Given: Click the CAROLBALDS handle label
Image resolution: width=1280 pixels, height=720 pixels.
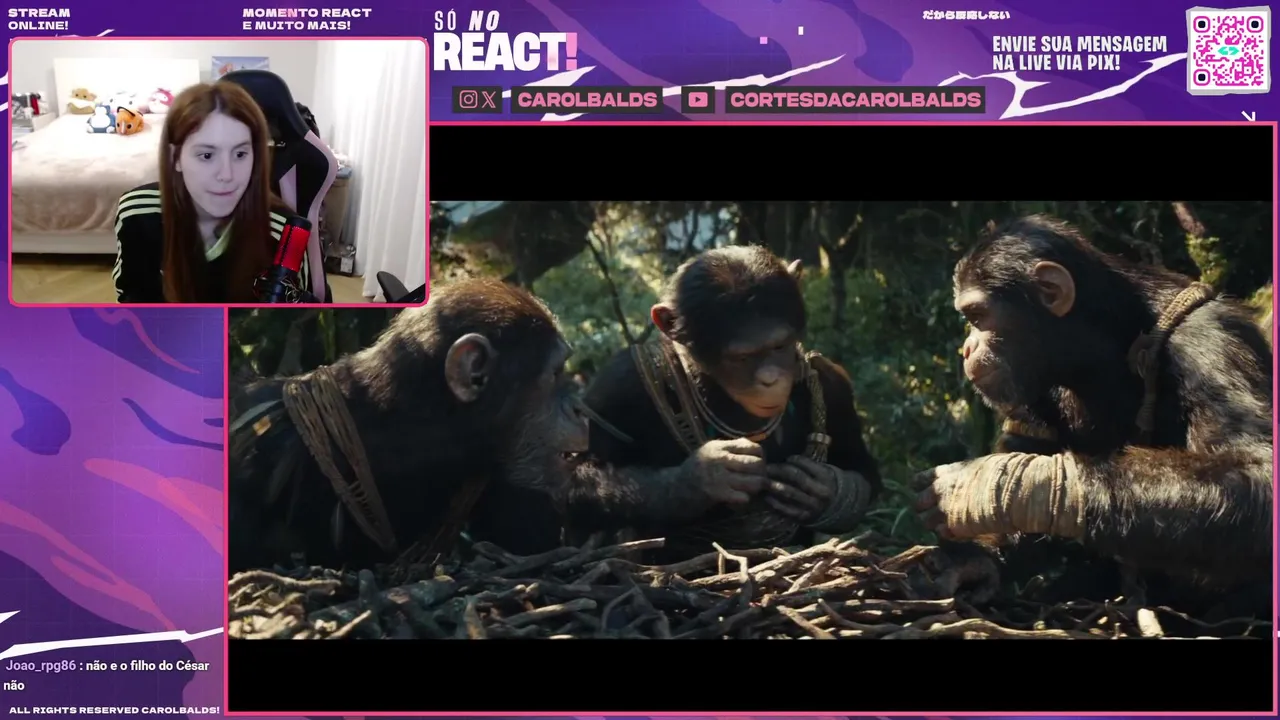Looking at the screenshot, I should (x=588, y=99).
